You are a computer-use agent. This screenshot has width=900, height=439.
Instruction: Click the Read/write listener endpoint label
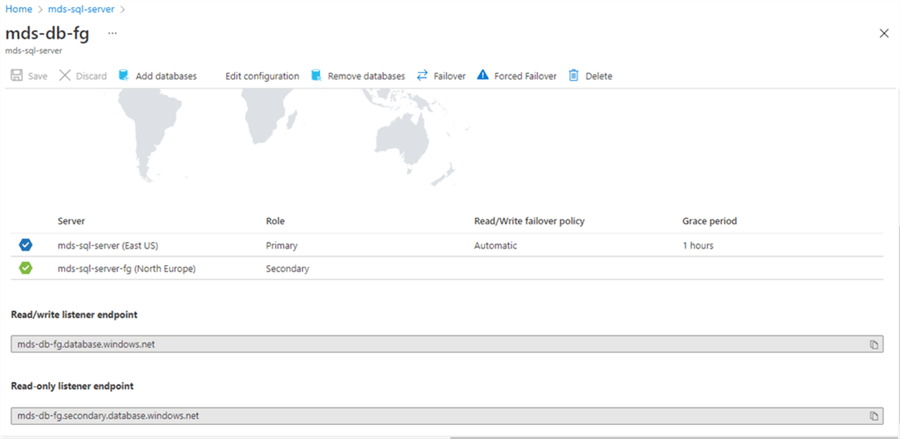coord(74,314)
